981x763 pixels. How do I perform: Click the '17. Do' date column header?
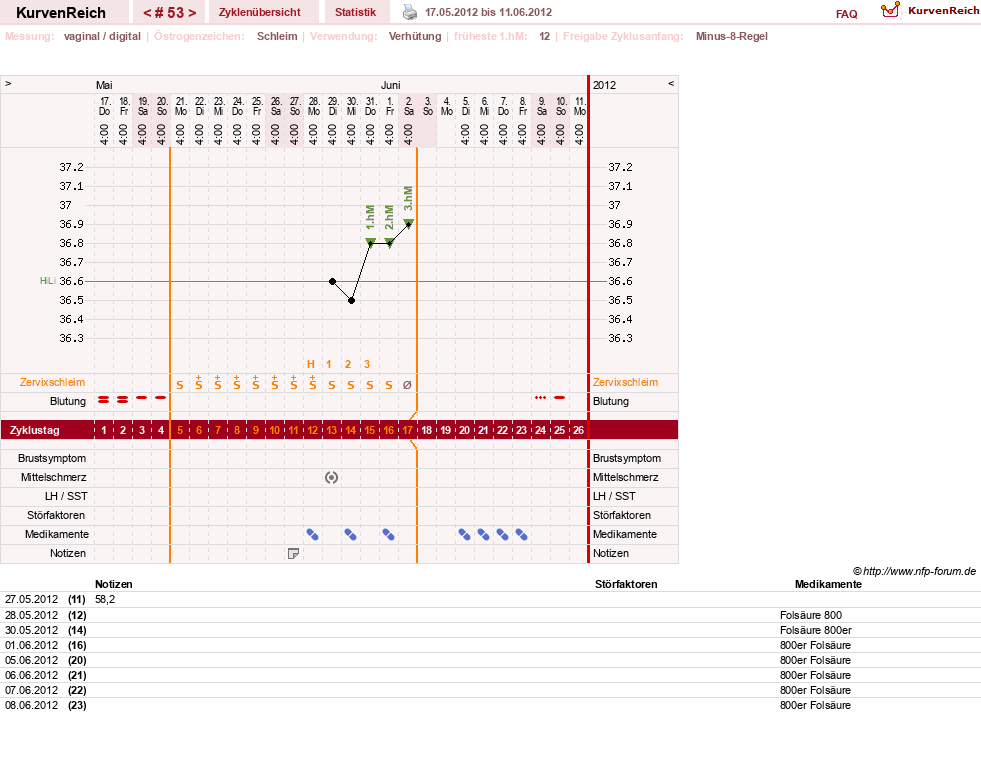pos(104,106)
